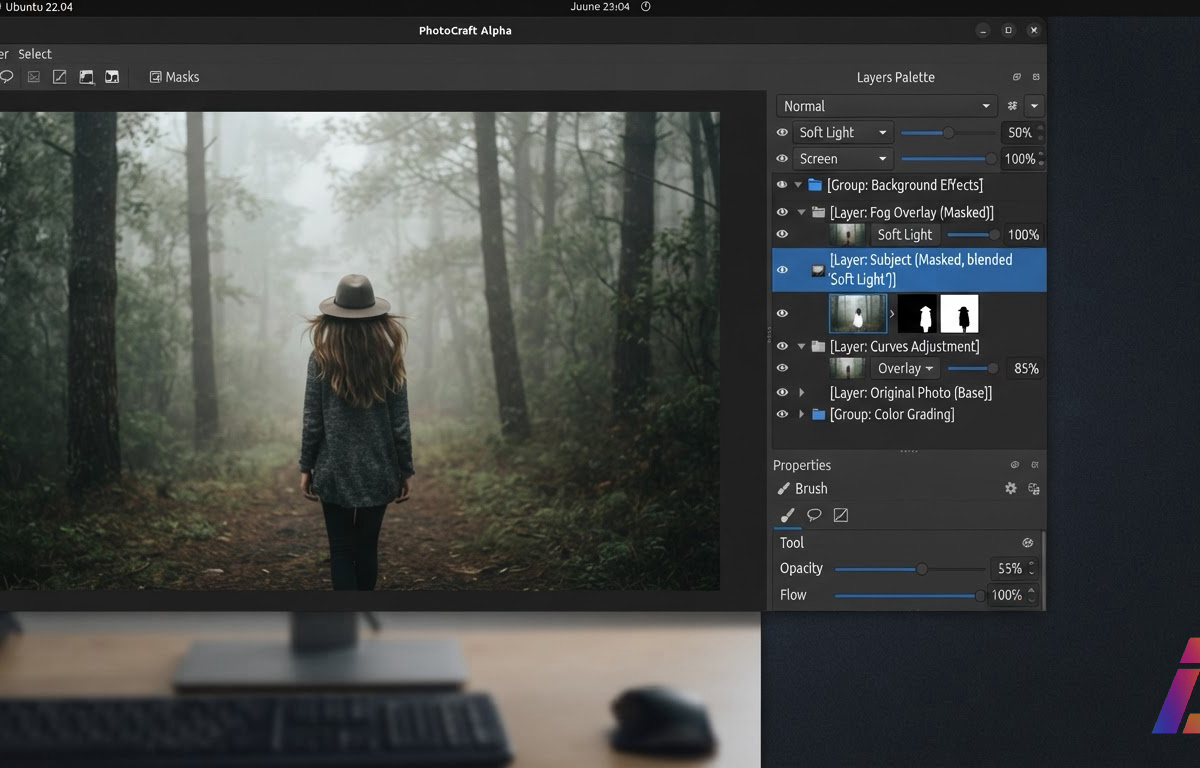Hide the Subject layer
Image resolution: width=1200 pixels, height=768 pixels.
[x=783, y=270]
